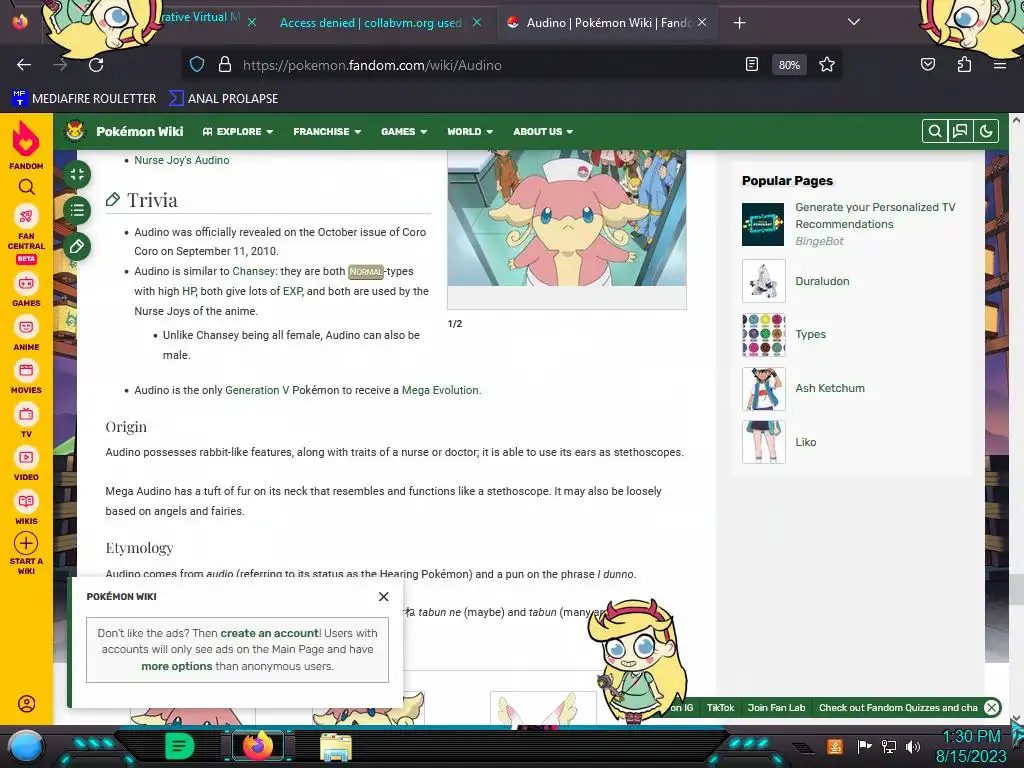Expand the About Us dropdown menu
The image size is (1024, 768).
[543, 131]
